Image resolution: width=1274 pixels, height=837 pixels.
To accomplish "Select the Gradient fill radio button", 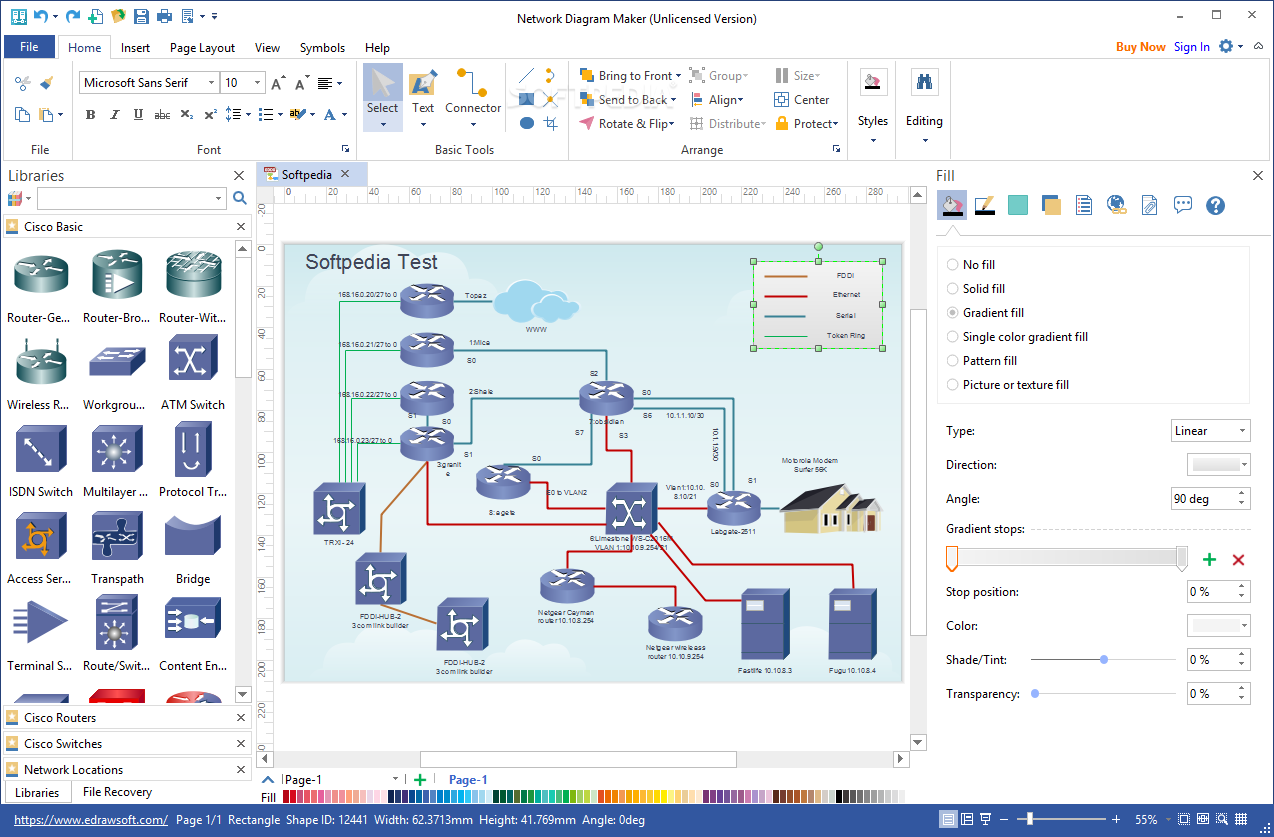I will click(952, 313).
